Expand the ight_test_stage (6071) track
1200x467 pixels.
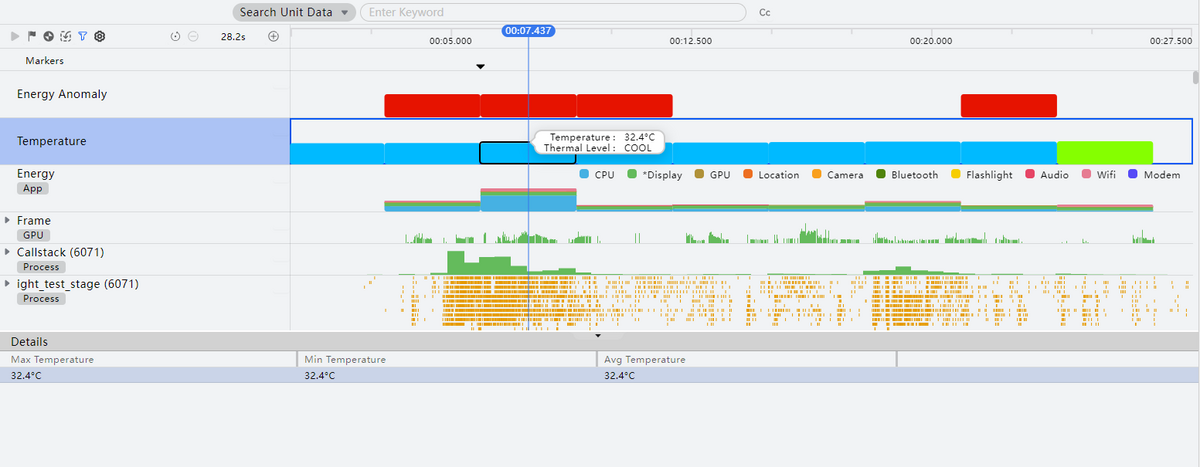pyautogui.click(x=8, y=284)
